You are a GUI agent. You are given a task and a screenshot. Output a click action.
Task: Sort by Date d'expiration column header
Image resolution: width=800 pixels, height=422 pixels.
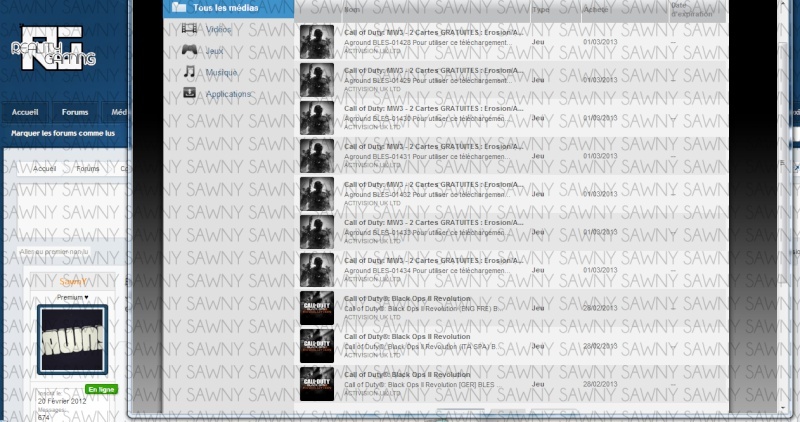point(698,10)
